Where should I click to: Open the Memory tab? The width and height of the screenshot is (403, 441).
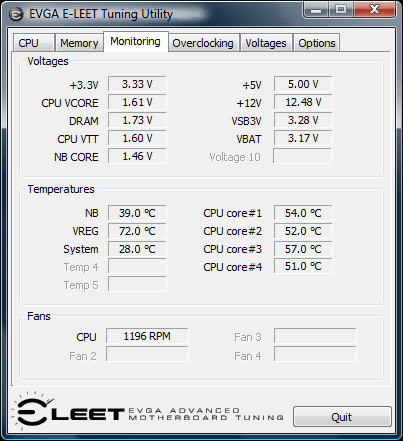(x=79, y=43)
